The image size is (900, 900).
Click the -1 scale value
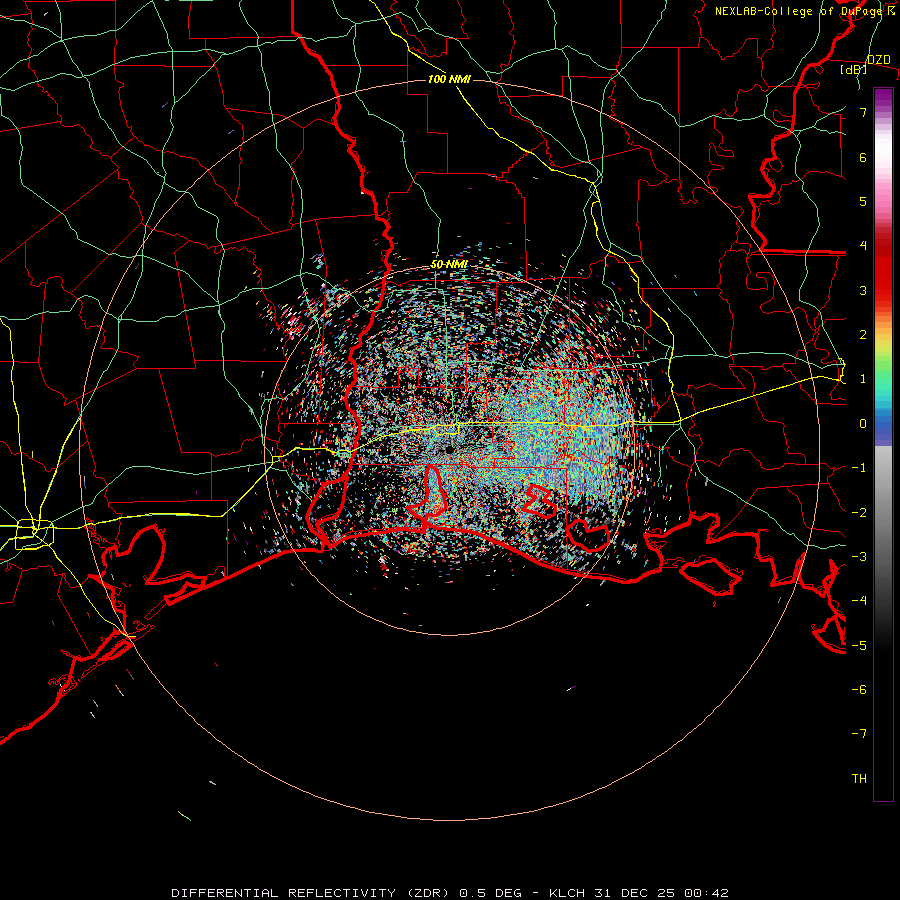tap(859, 468)
